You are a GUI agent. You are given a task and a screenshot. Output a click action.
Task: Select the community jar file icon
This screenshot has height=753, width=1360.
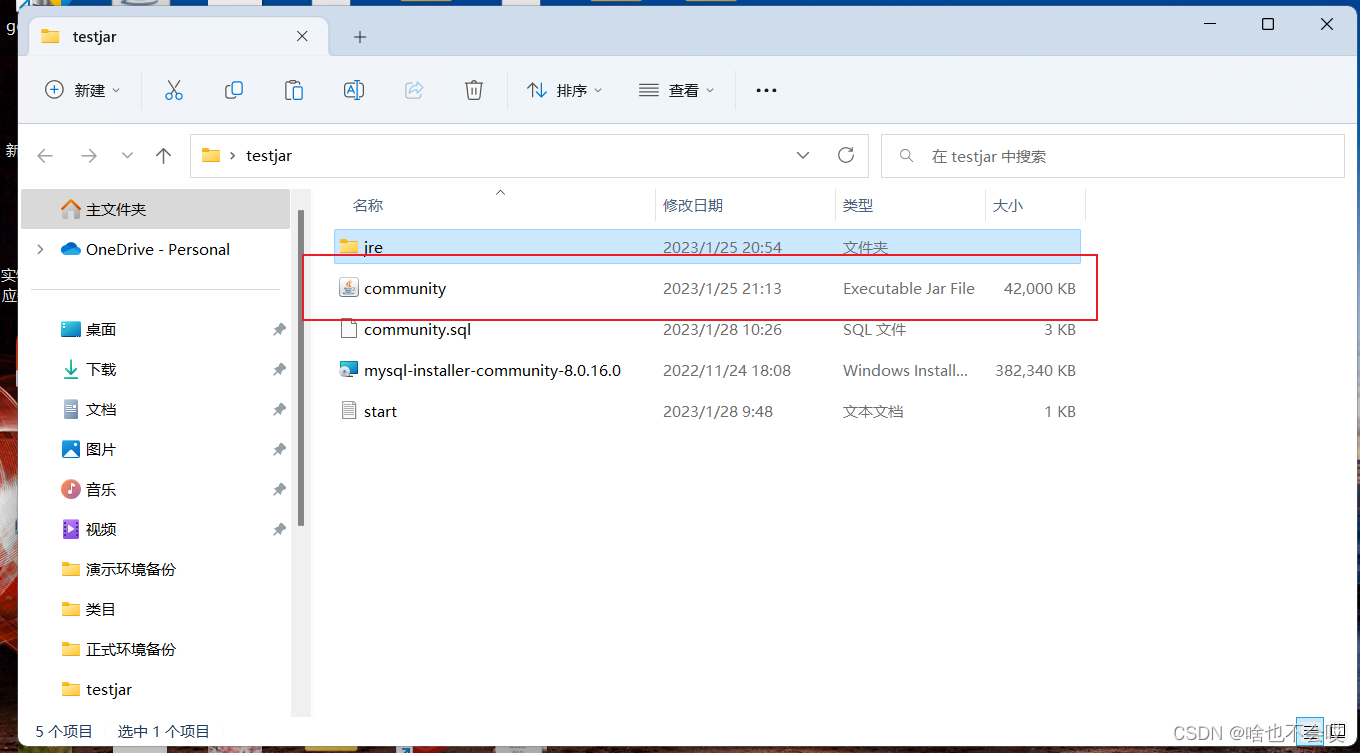point(348,288)
